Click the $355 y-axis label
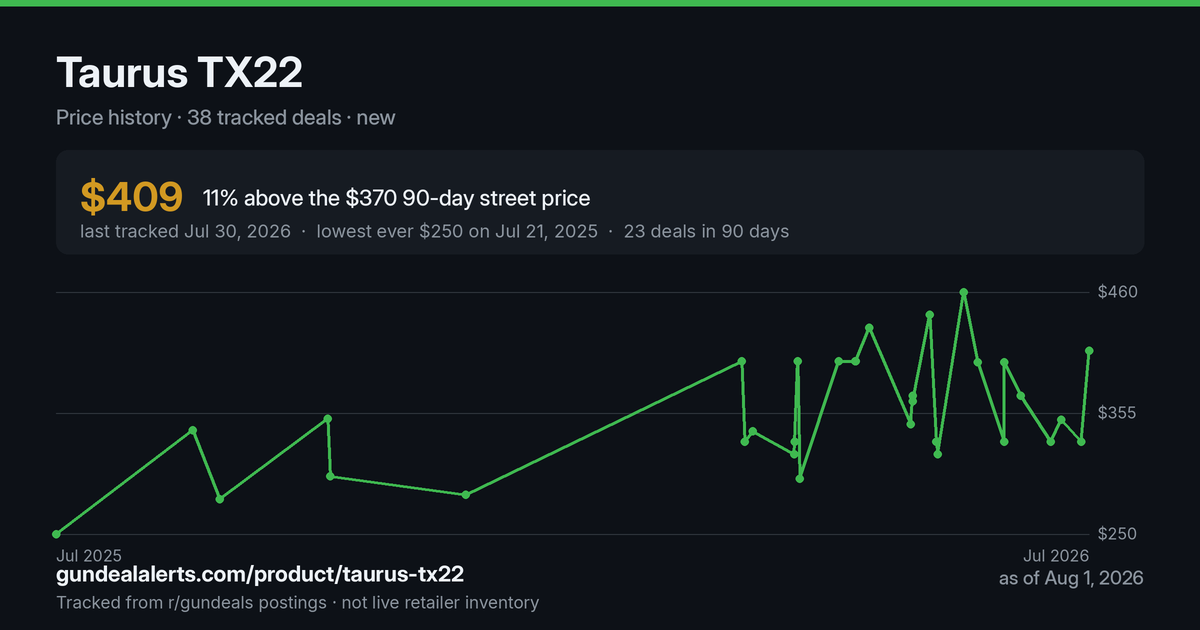 coord(1119,413)
